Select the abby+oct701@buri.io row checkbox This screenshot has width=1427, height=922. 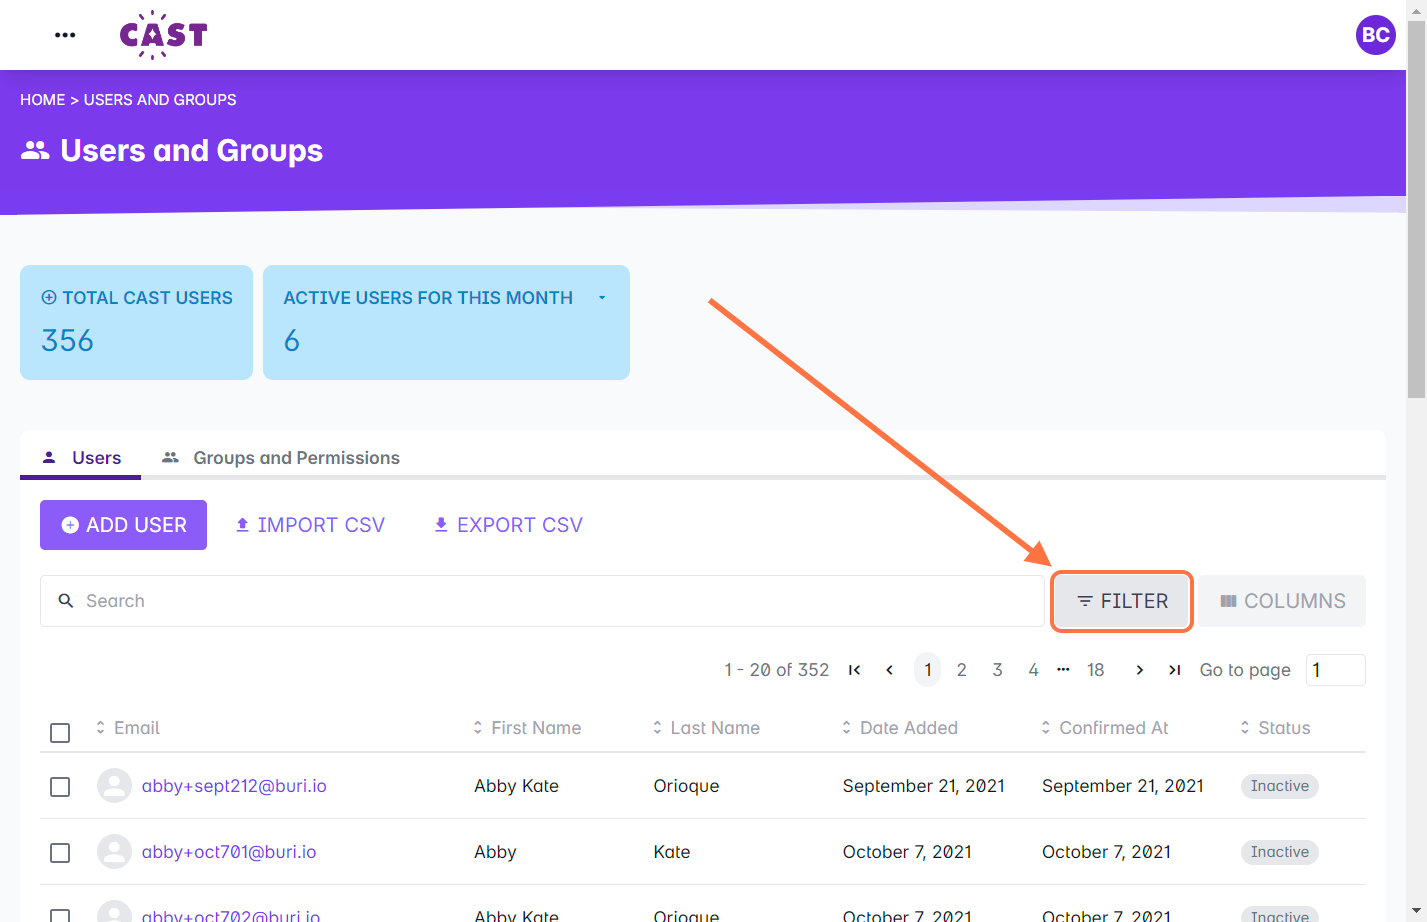tap(60, 853)
